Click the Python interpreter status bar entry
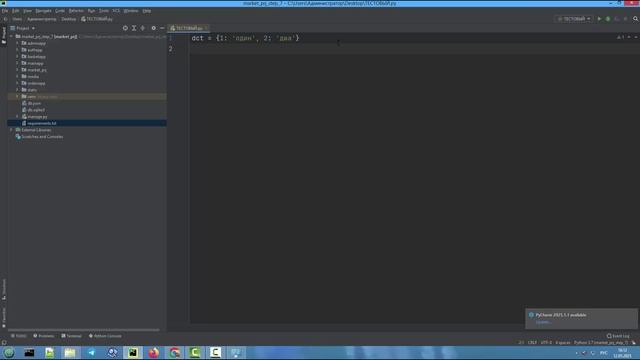Image resolution: width=640 pixels, height=360 pixels. [x=601, y=343]
